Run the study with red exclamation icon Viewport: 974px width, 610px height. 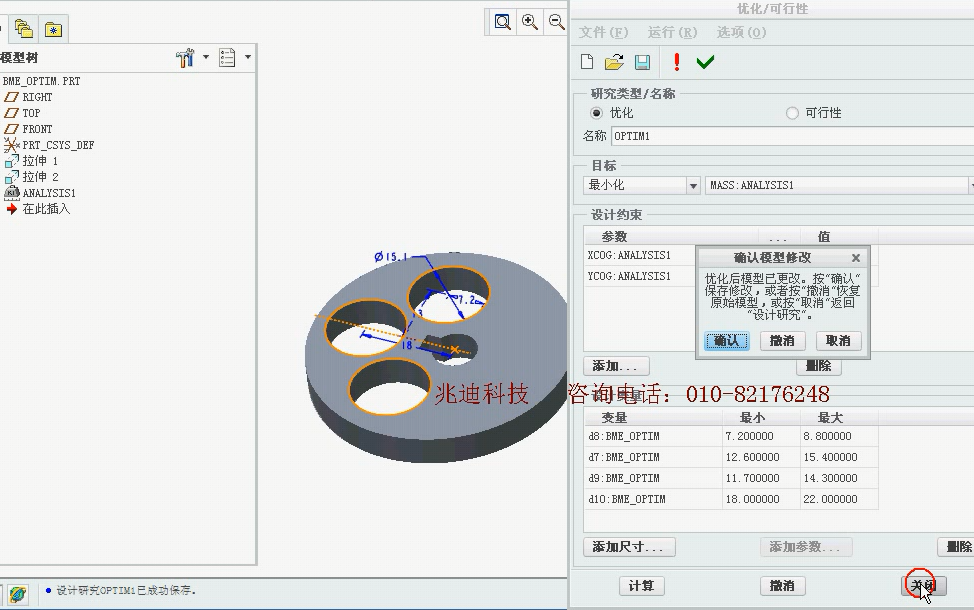click(675, 61)
